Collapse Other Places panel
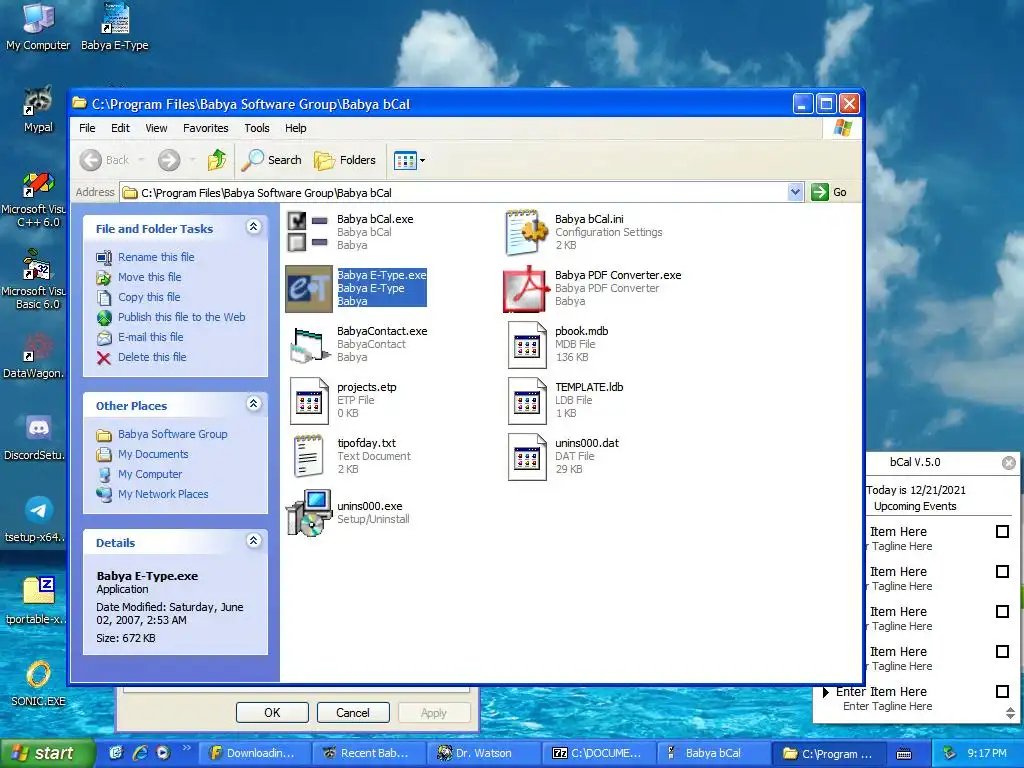1024x768 pixels. pyautogui.click(x=253, y=404)
